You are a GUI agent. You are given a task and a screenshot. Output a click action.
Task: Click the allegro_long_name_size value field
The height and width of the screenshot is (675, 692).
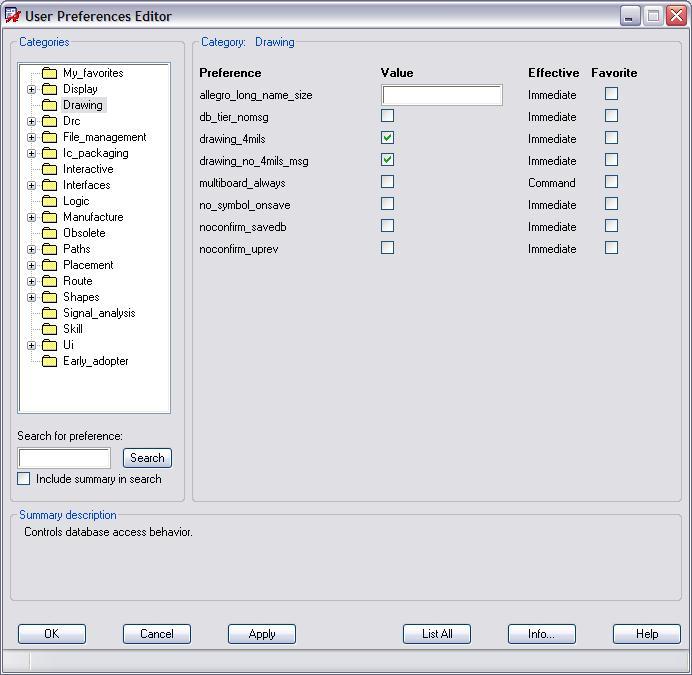tap(442, 95)
